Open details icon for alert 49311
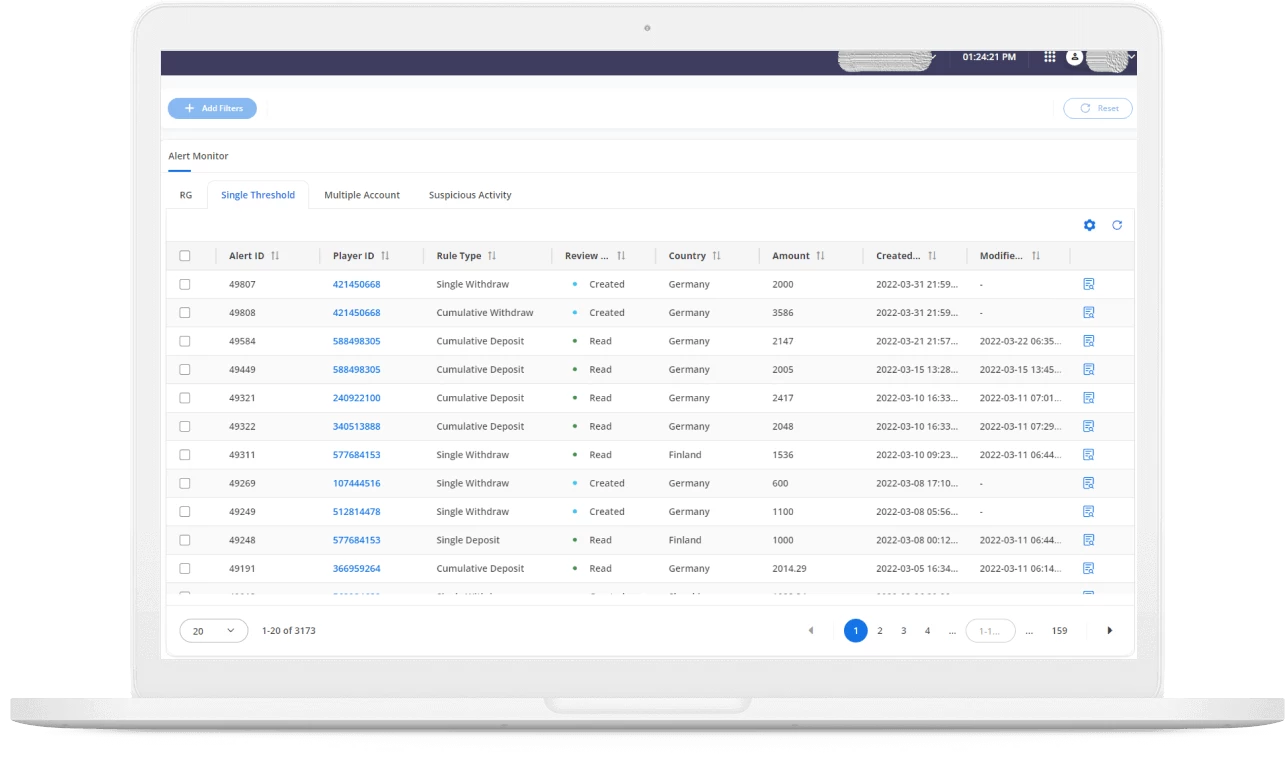Image resolution: width=1285 pixels, height=768 pixels. point(1089,454)
